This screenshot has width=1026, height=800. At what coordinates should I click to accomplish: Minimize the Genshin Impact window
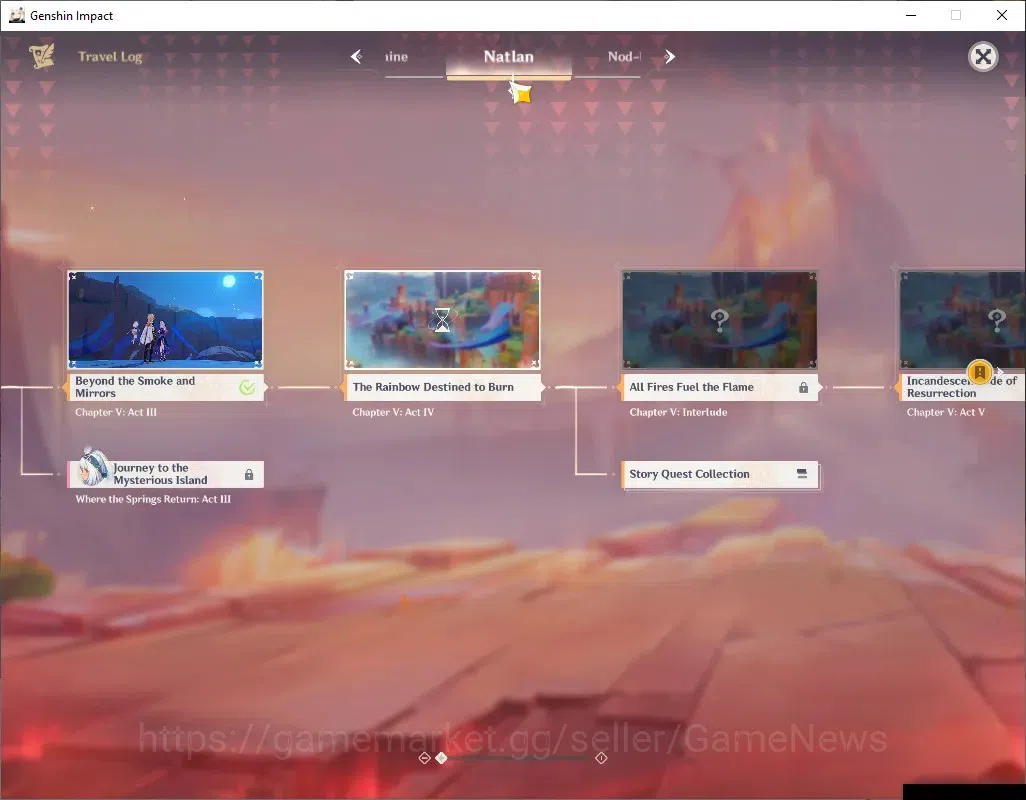[910, 15]
